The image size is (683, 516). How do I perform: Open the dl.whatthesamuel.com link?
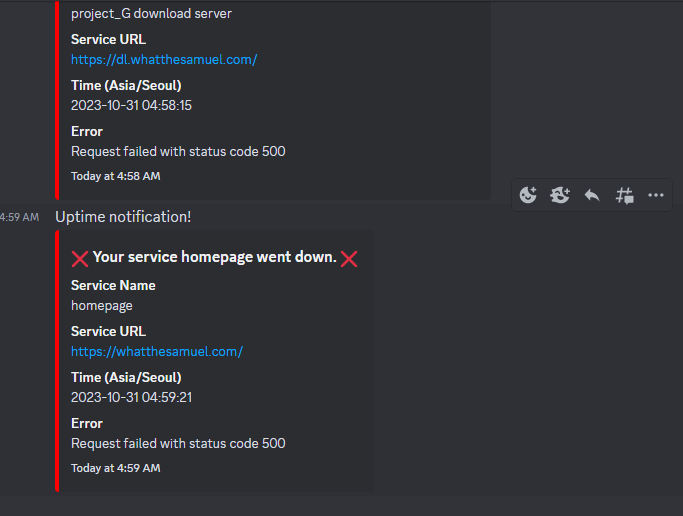pyautogui.click(x=164, y=60)
